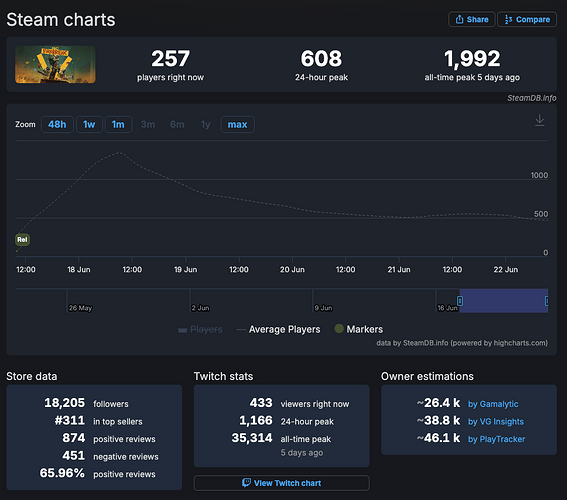The height and width of the screenshot is (500, 567).
Task: Click the ~26.4 k owner estimate
Action: pyautogui.click(x=439, y=403)
